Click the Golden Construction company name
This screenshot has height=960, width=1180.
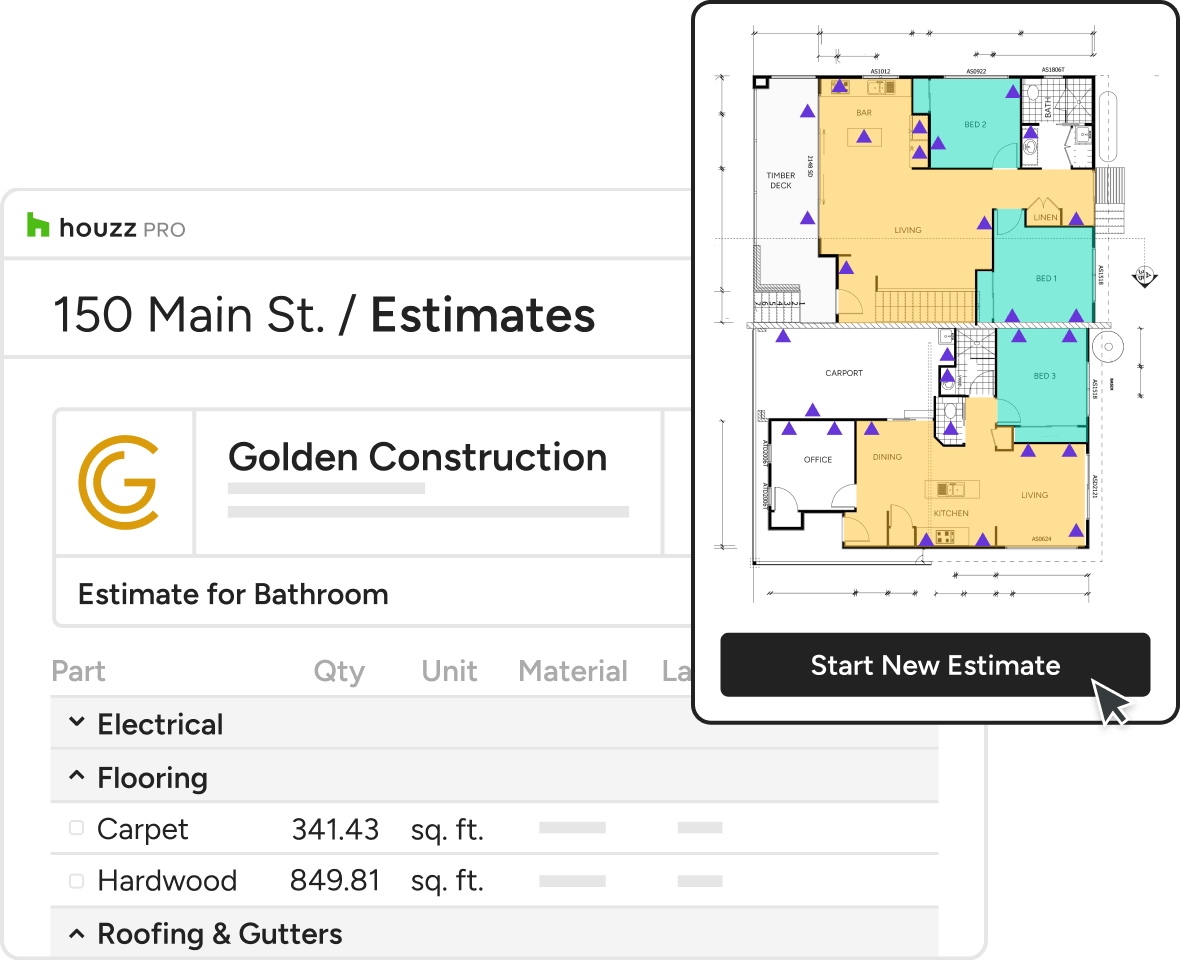(x=417, y=457)
